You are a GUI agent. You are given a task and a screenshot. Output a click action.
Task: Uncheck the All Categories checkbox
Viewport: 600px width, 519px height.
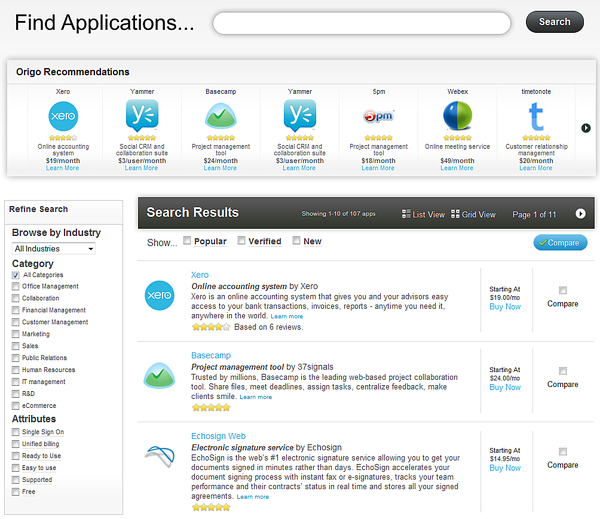click(x=15, y=275)
